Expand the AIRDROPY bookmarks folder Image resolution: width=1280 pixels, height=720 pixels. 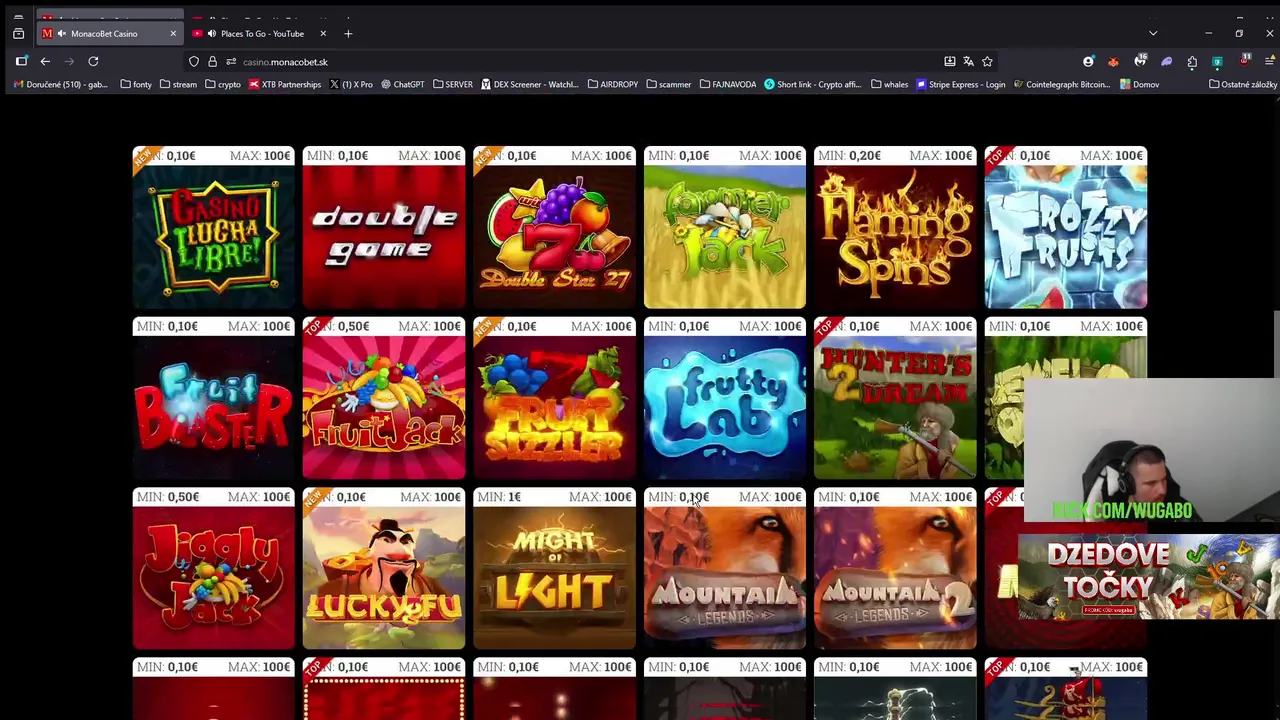(613, 85)
